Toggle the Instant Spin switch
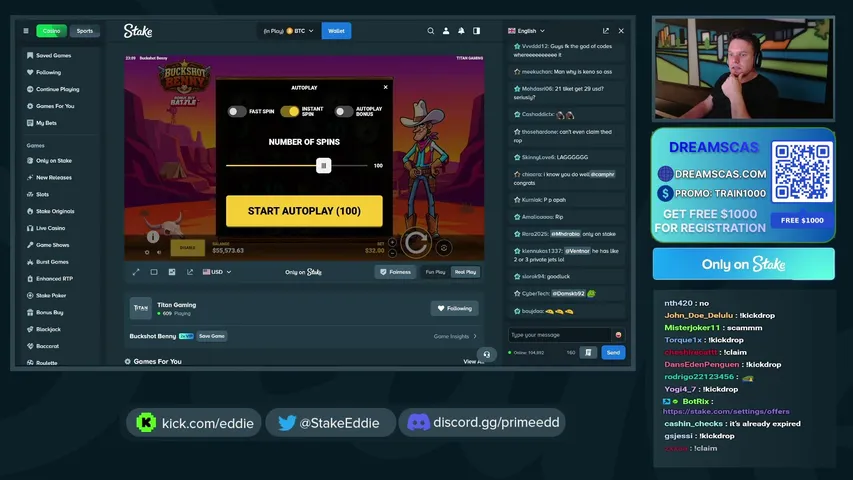This screenshot has height=480, width=853. click(290, 112)
